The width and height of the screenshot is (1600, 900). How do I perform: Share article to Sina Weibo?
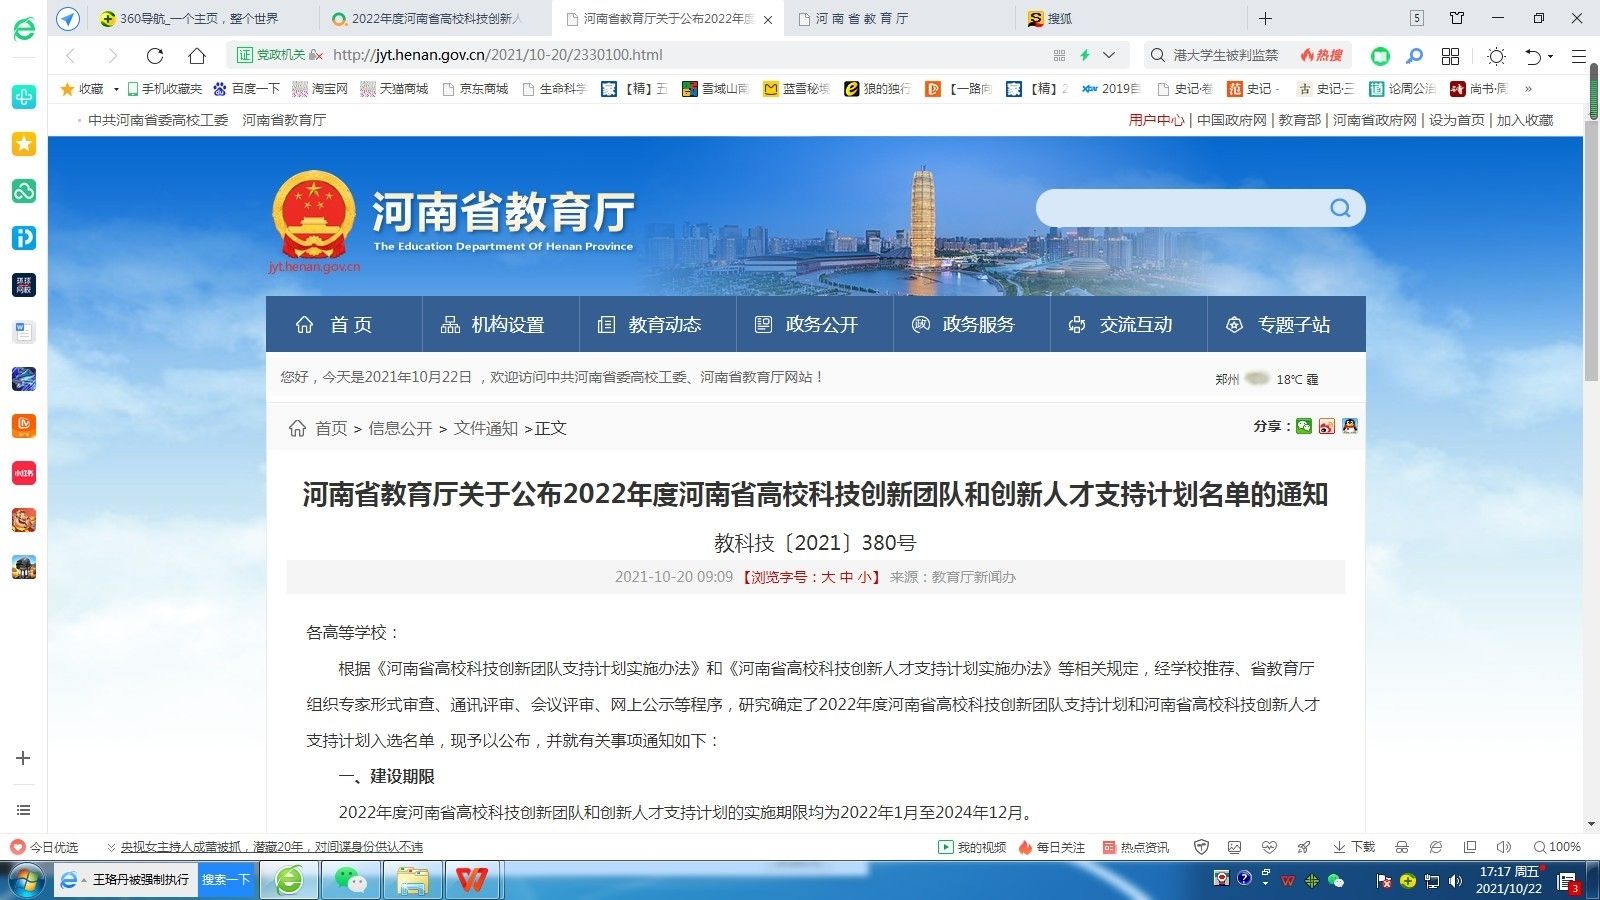point(1327,426)
